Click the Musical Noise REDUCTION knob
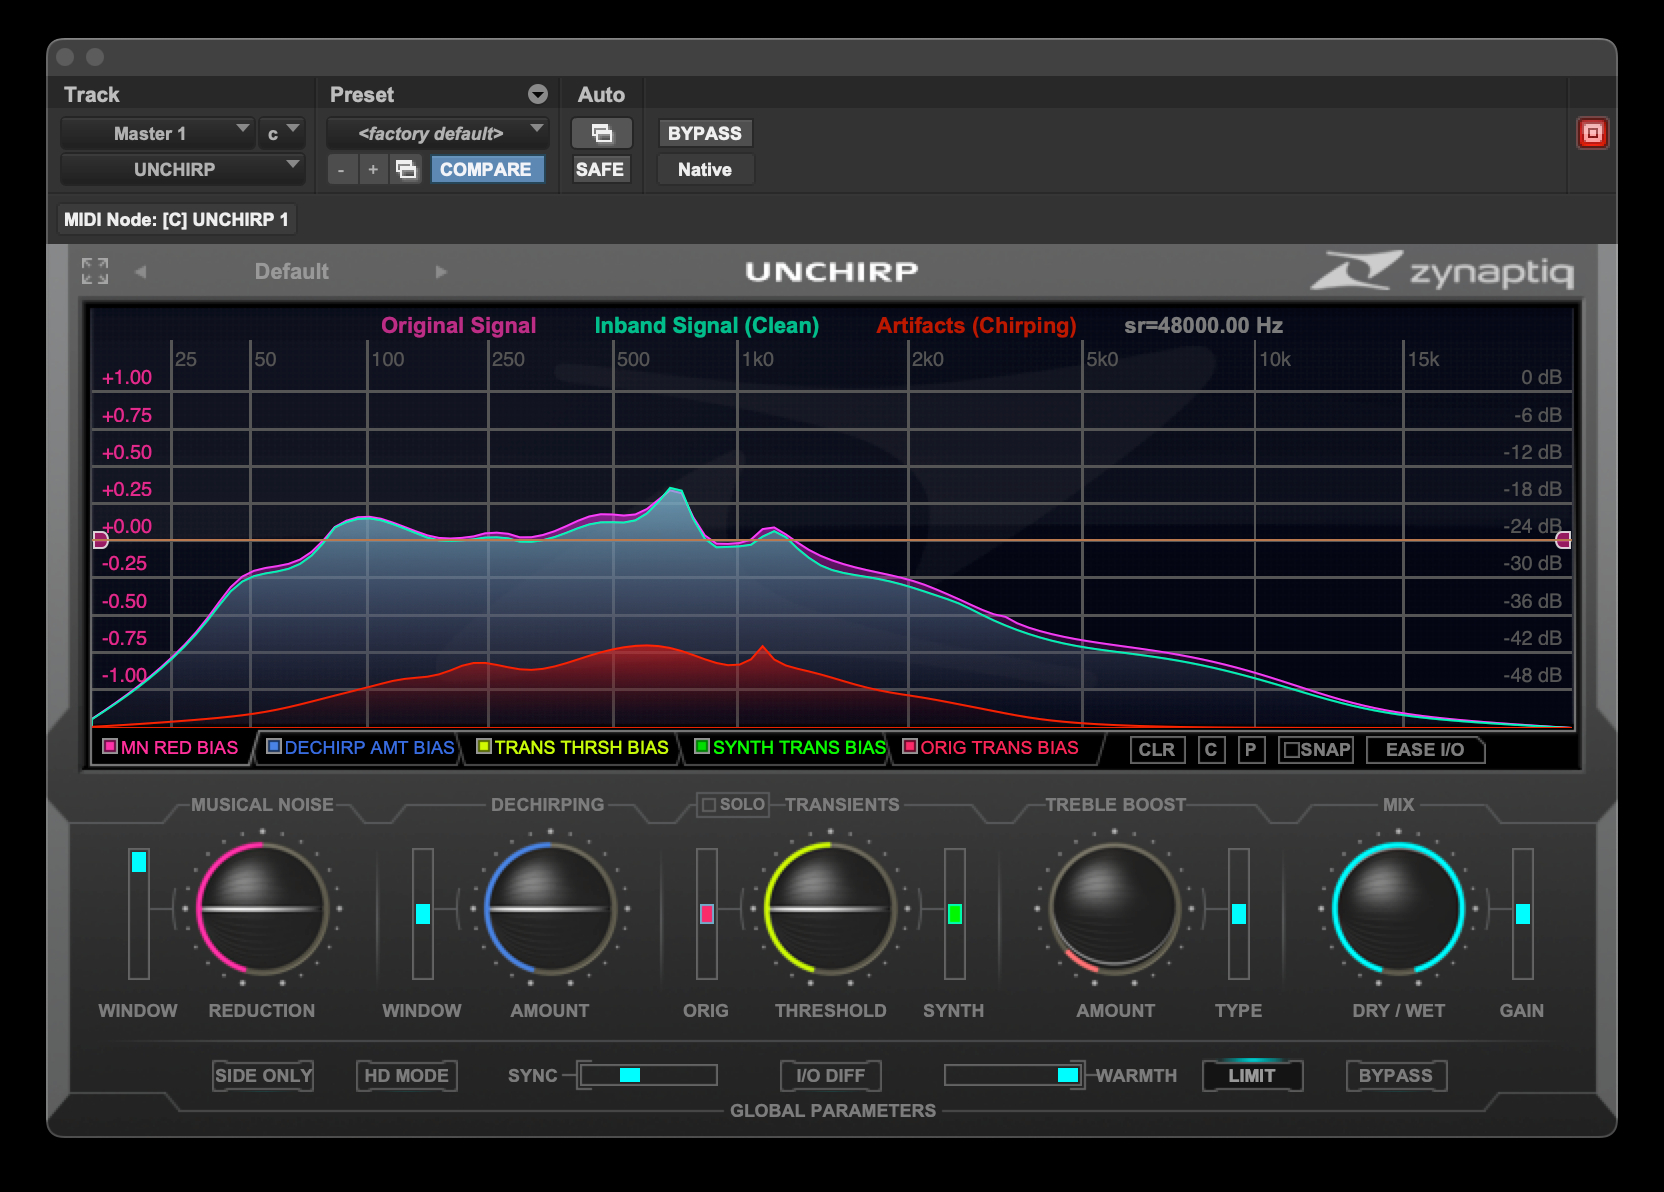 click(262, 909)
